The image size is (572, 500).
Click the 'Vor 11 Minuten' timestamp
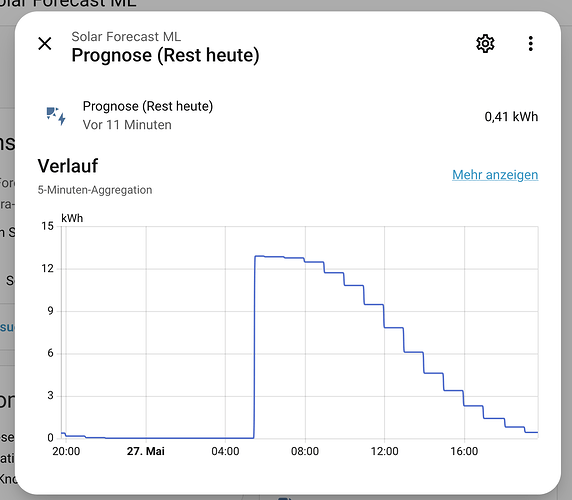point(127,125)
